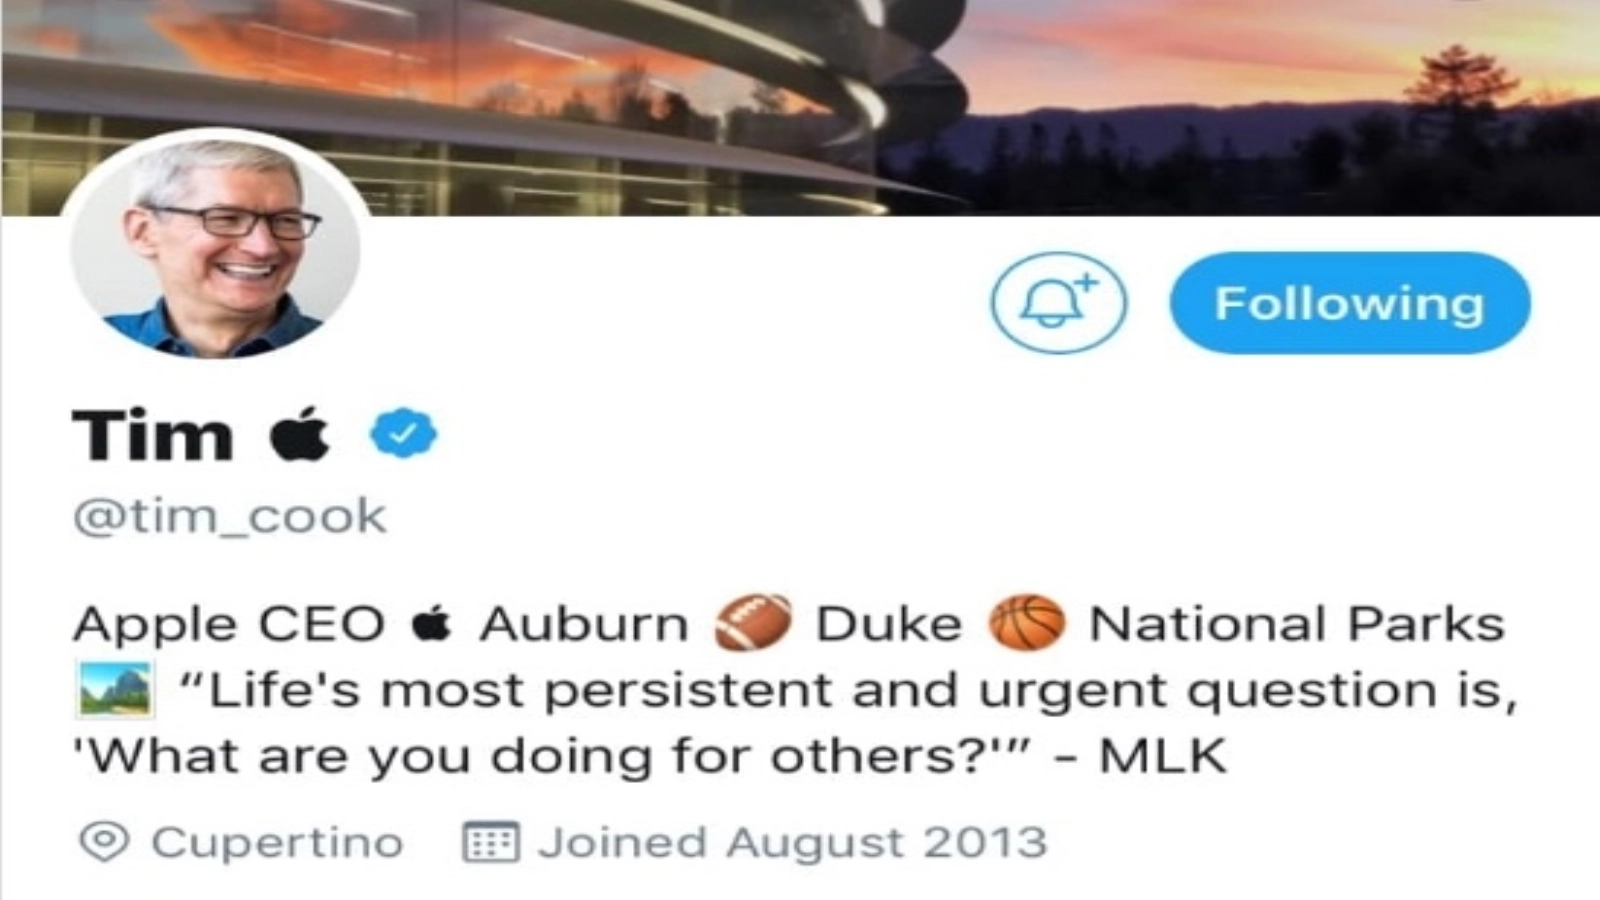Click the notification bell icon
1600x900 pixels.
pos(1058,303)
